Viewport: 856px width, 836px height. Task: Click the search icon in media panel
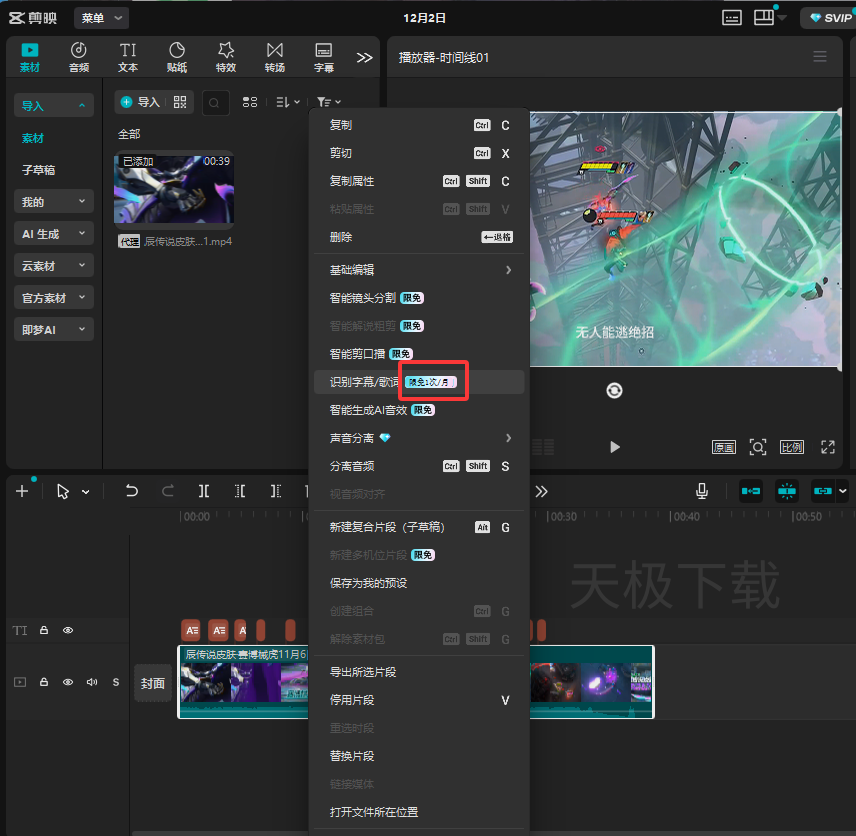(x=215, y=102)
